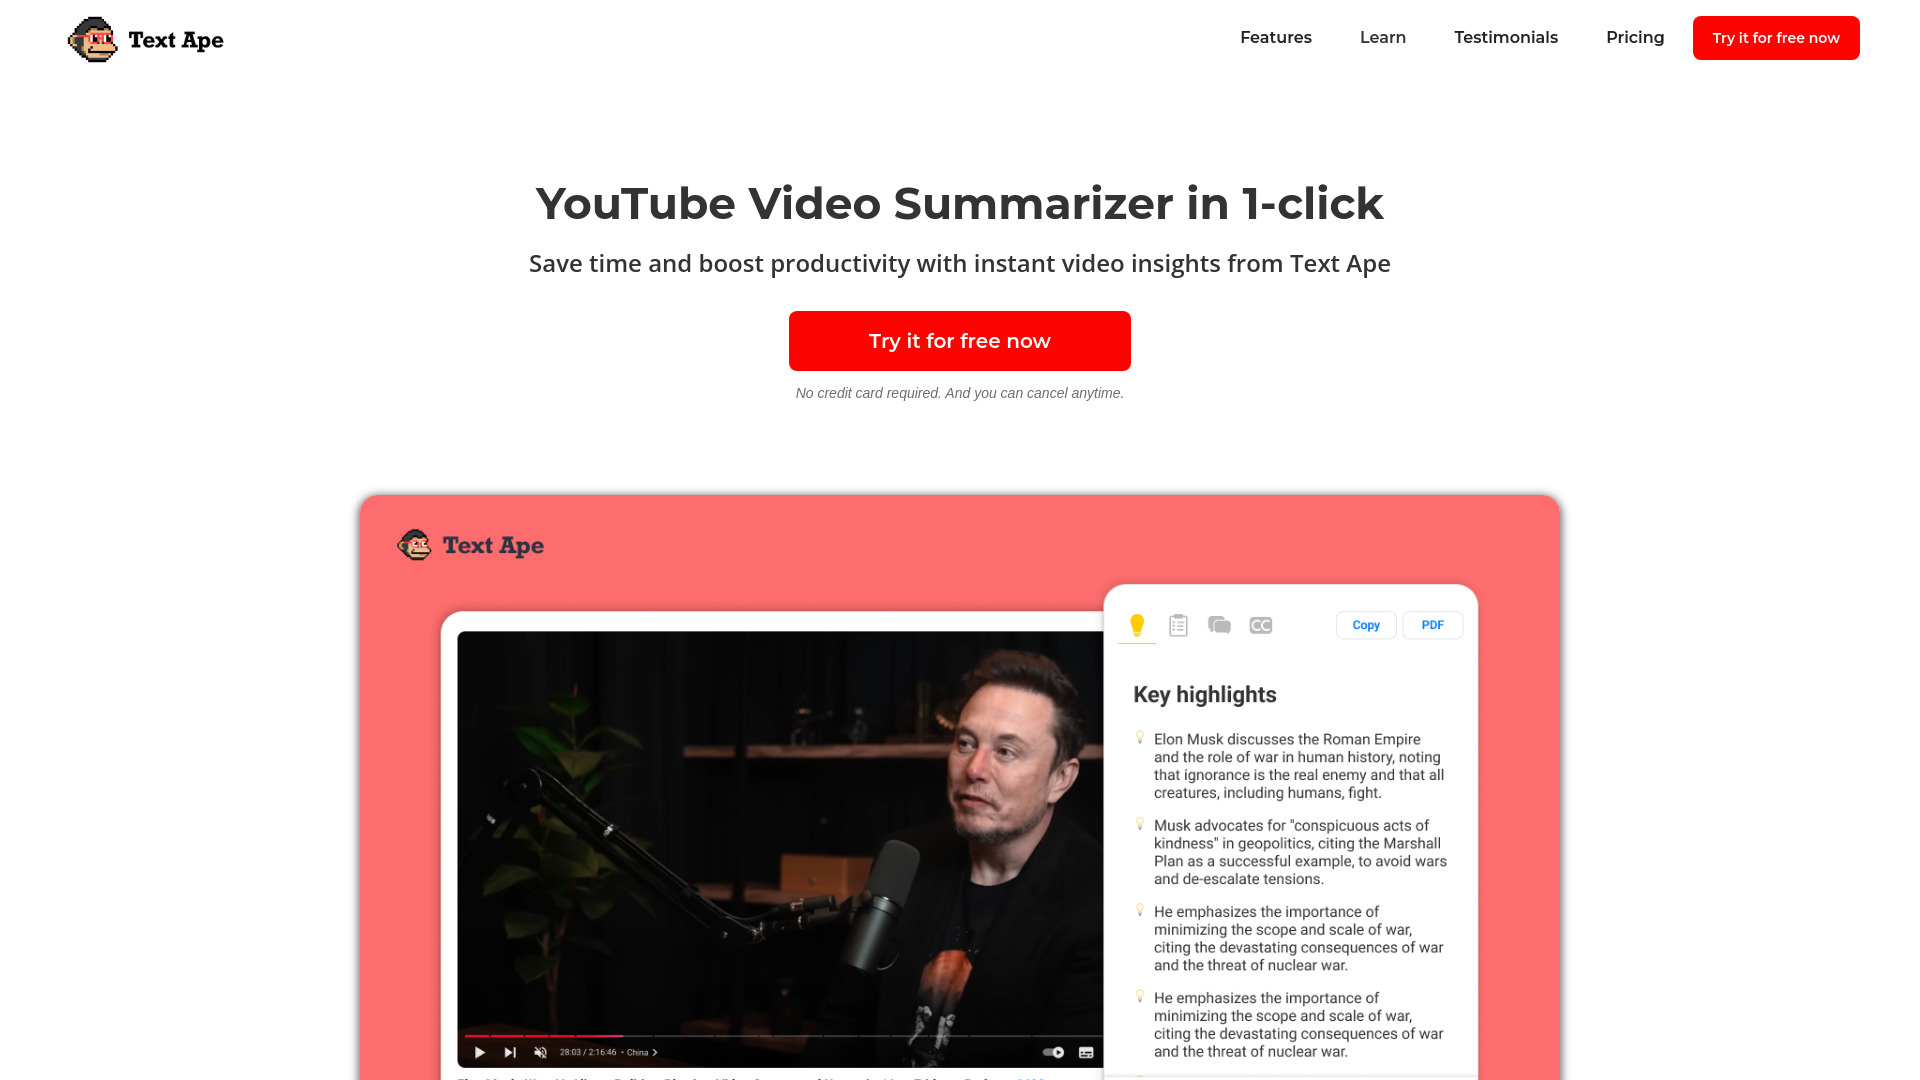Open the Pricing navigation menu item
This screenshot has height=1080, width=1920.
click(x=1634, y=37)
